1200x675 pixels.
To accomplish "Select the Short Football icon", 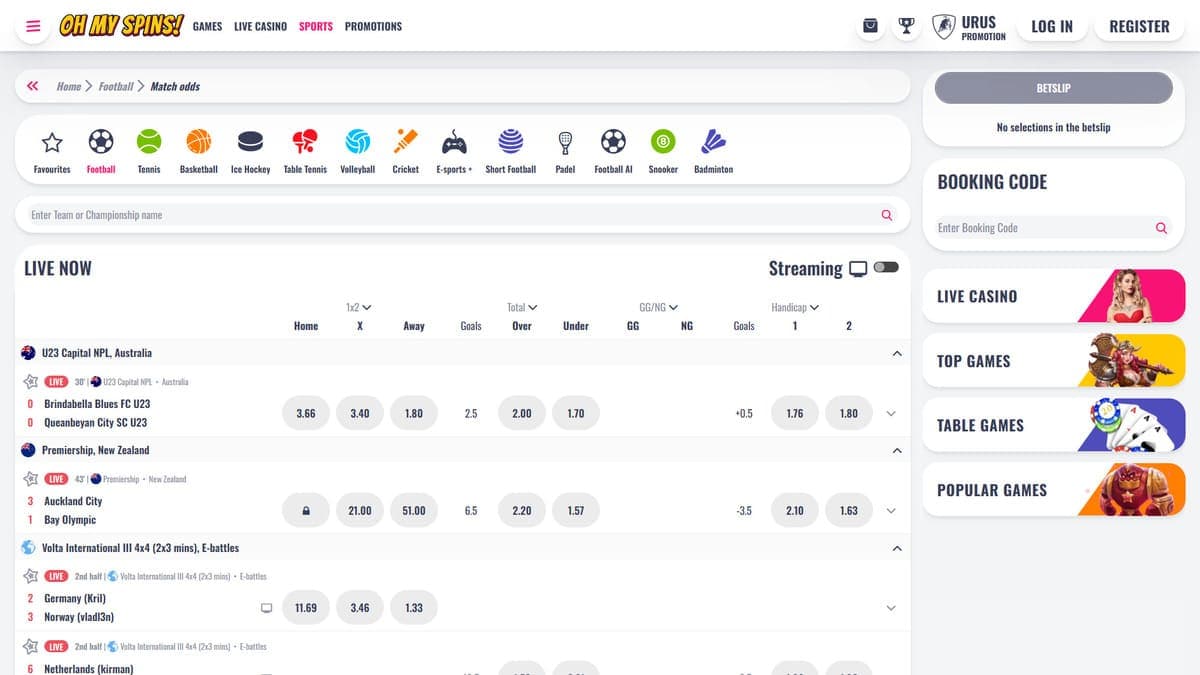I will pos(511,142).
